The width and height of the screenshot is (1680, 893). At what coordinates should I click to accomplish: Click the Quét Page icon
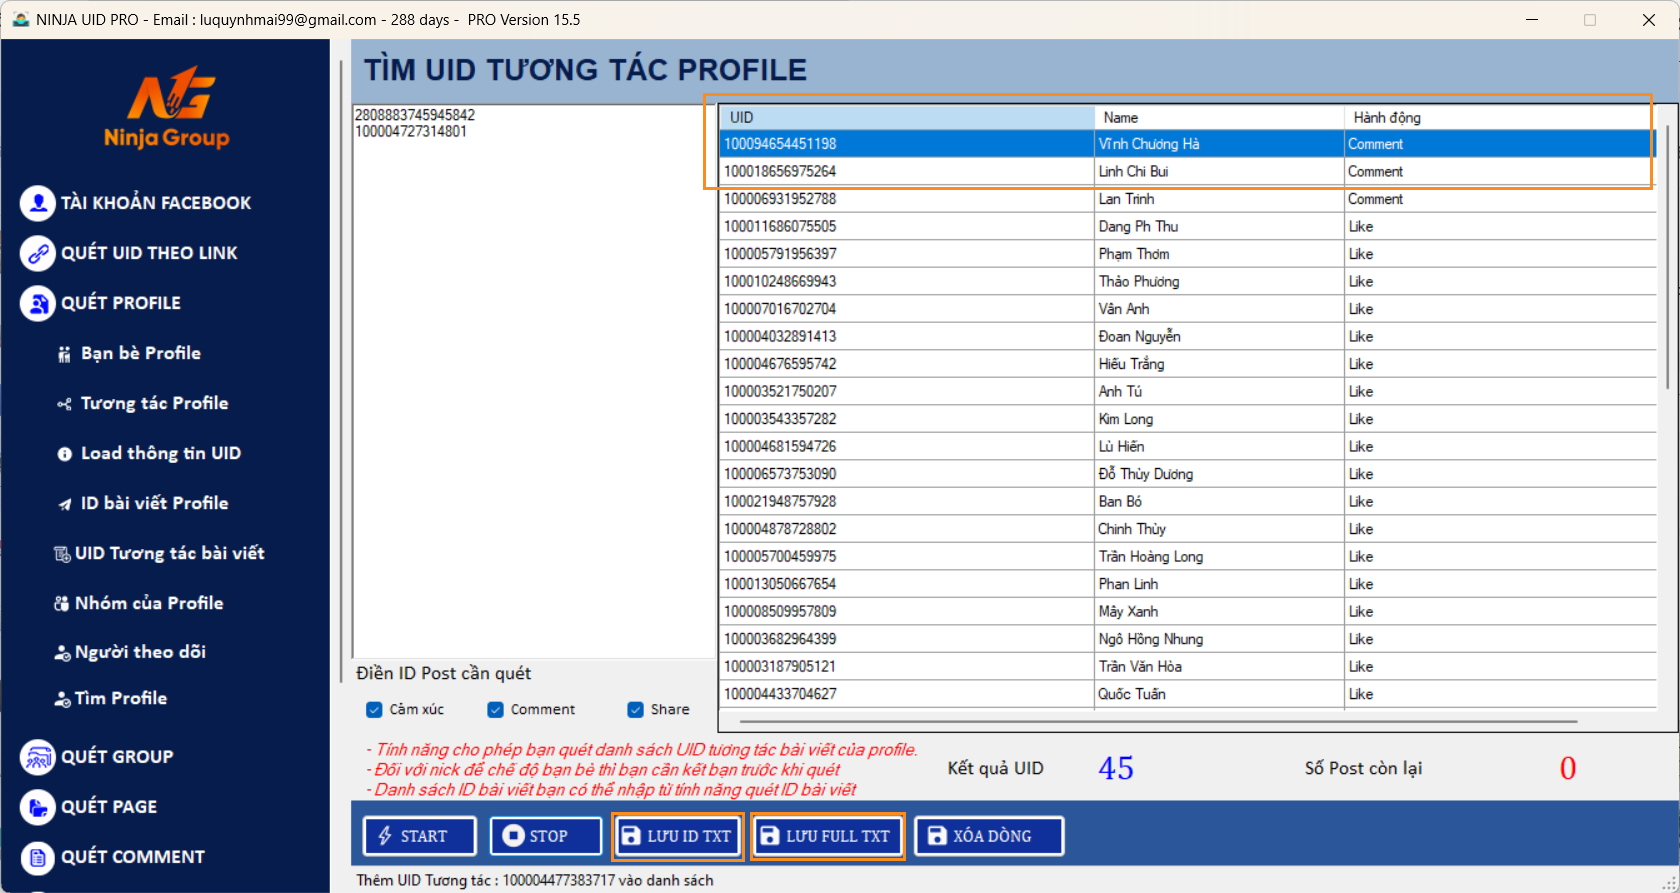(38, 807)
